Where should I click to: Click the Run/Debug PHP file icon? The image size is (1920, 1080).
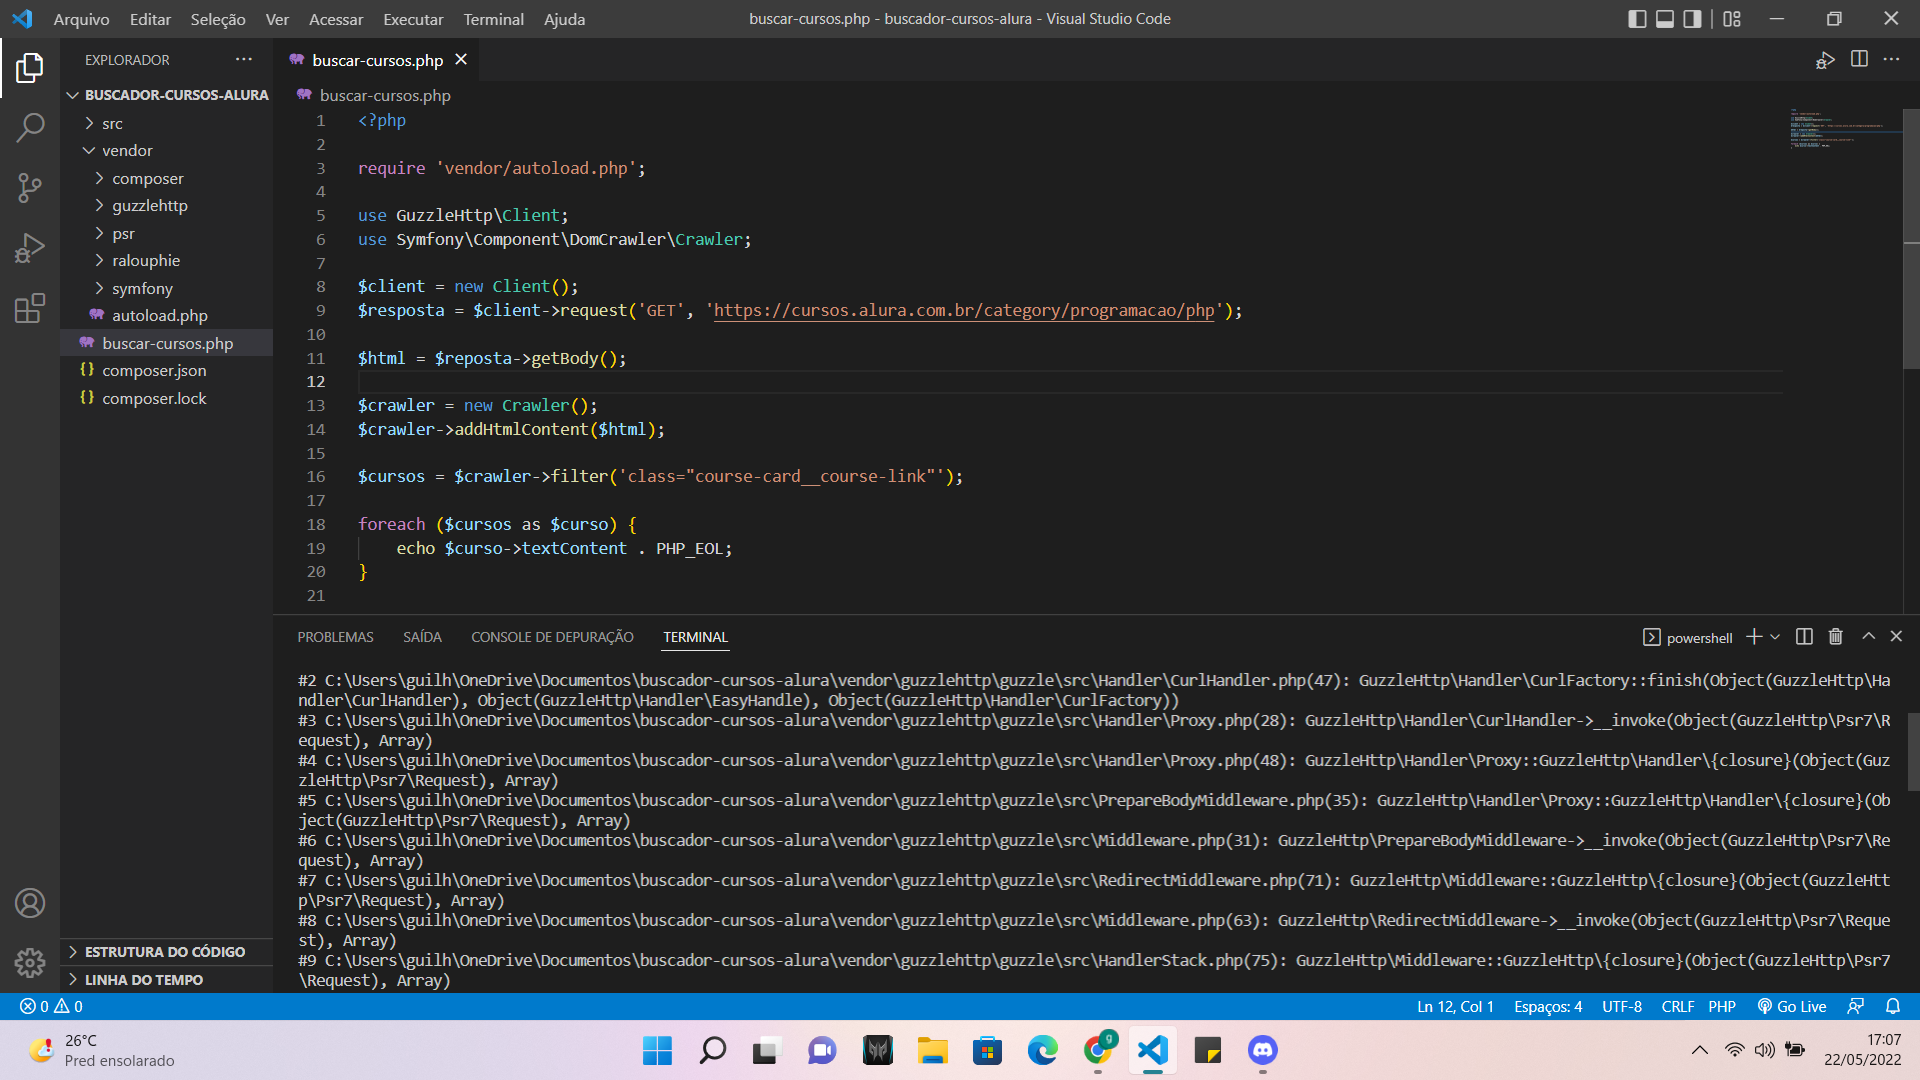click(1825, 60)
